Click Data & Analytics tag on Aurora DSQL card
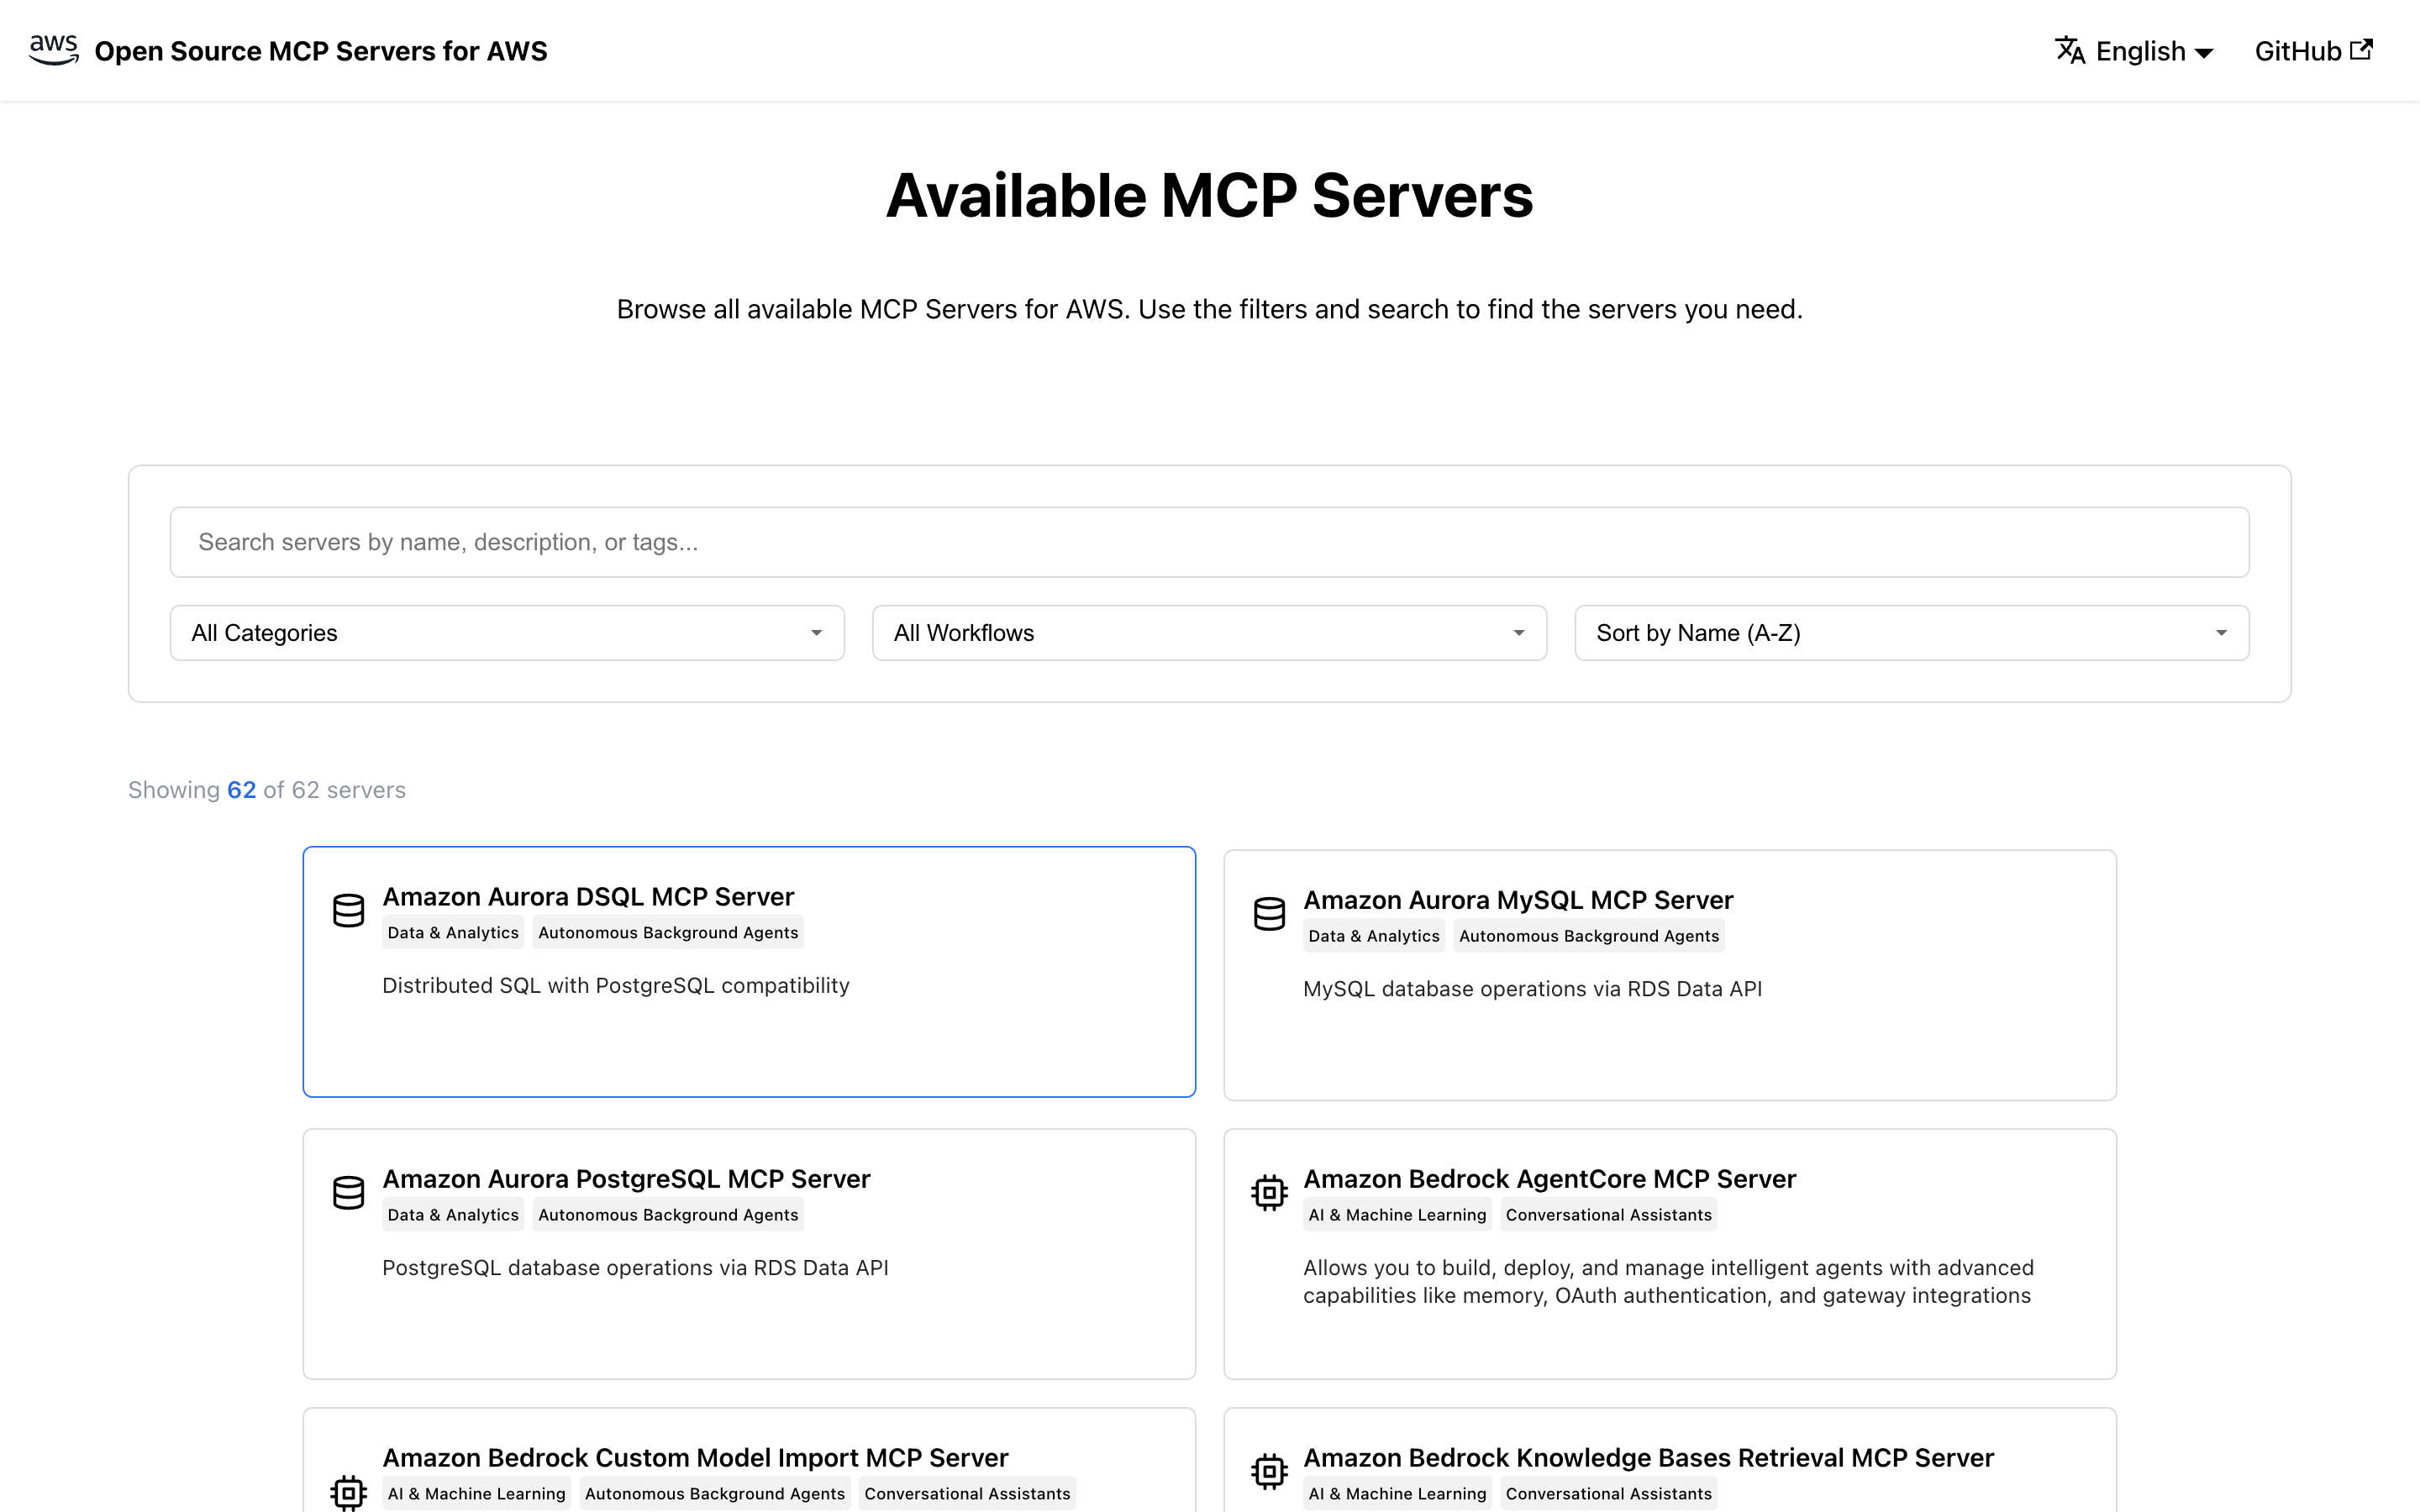 pos(453,933)
